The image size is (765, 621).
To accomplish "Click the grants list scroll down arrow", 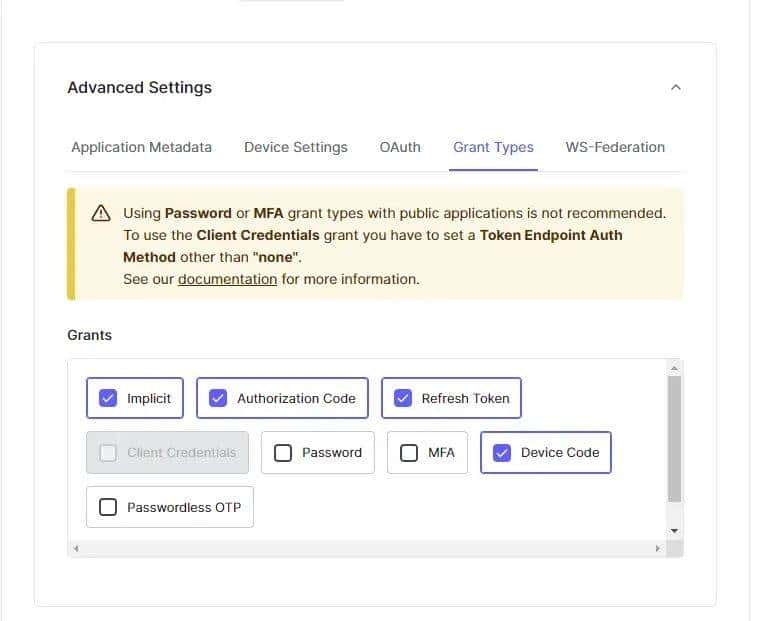I will [675, 530].
